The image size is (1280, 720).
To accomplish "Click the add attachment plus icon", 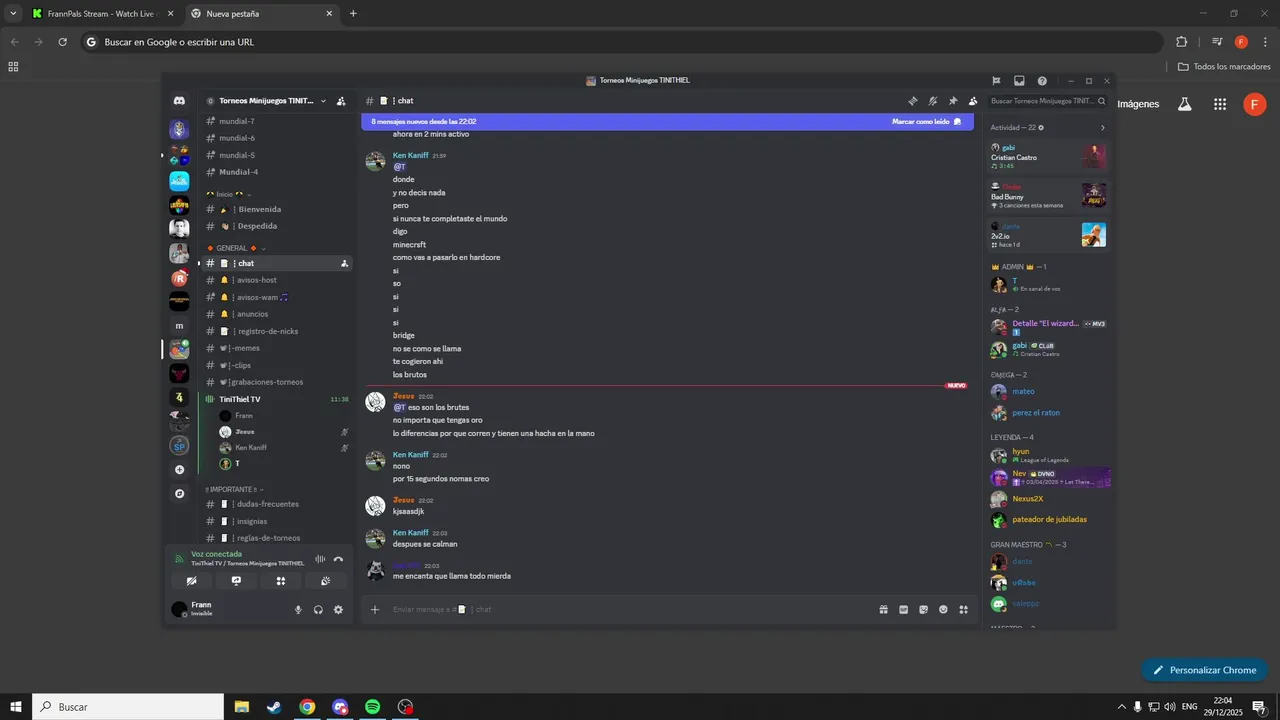I will click(375, 609).
